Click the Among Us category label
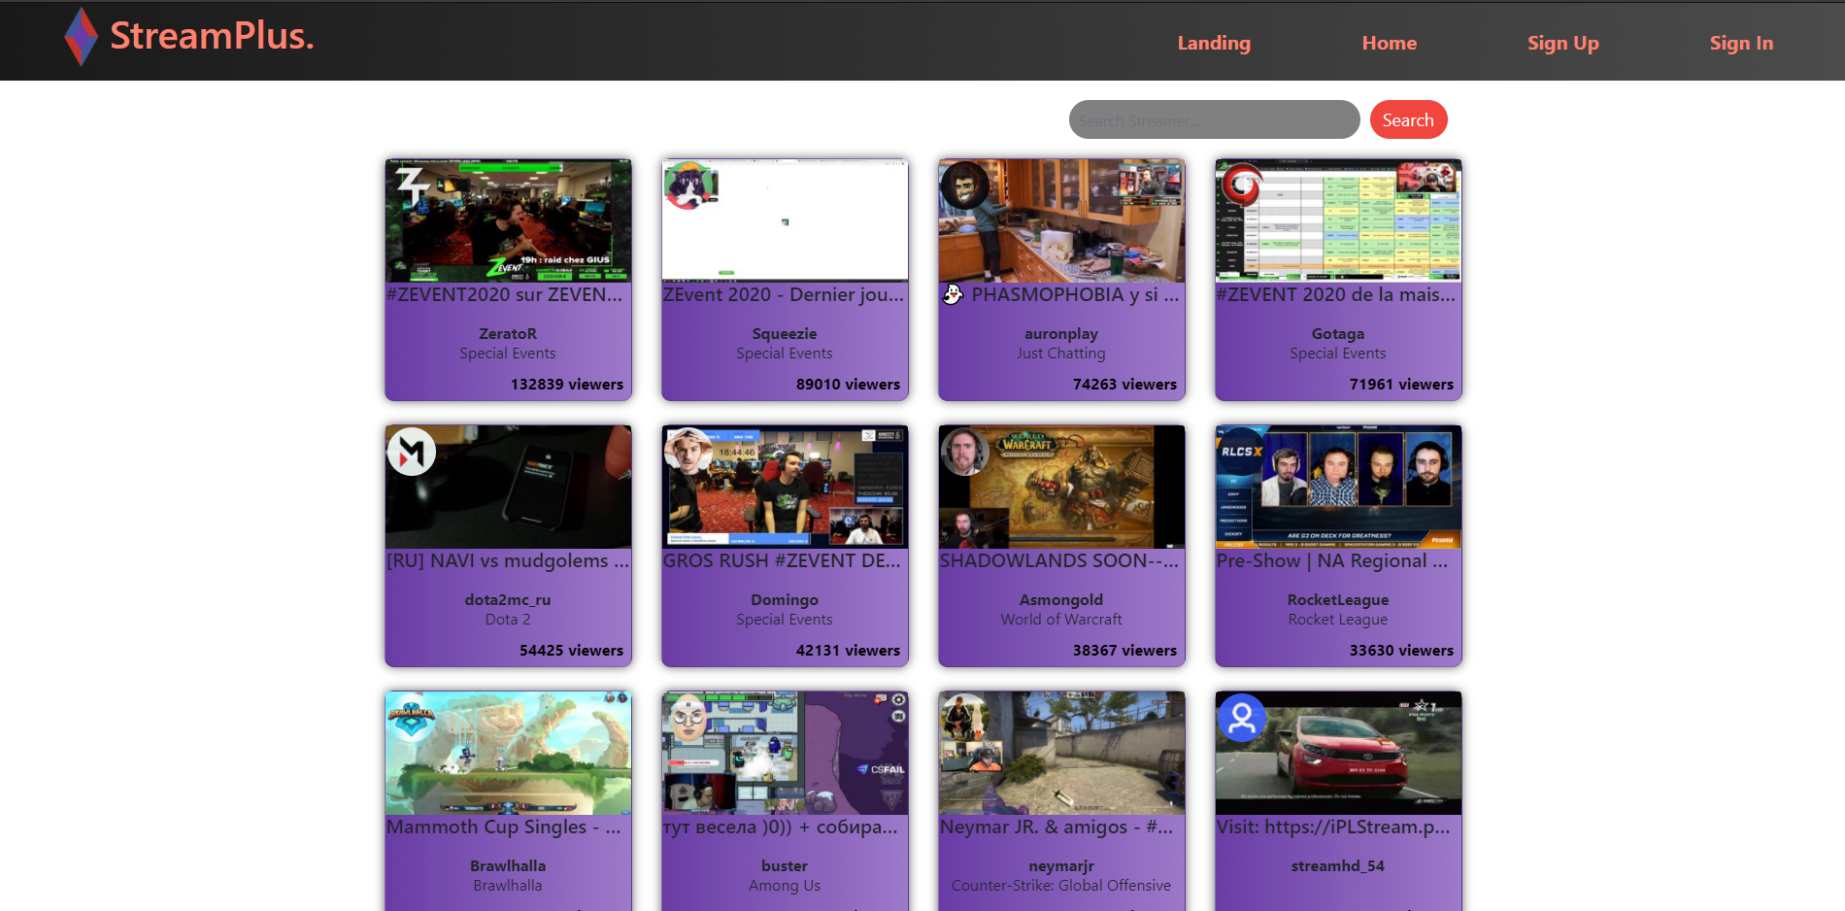1845x911 pixels. [x=785, y=885]
